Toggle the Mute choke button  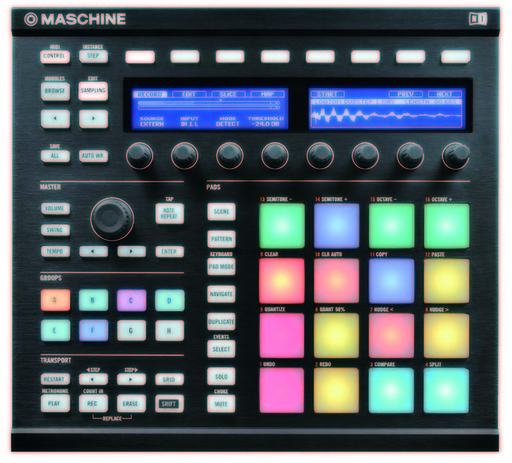[x=221, y=404]
